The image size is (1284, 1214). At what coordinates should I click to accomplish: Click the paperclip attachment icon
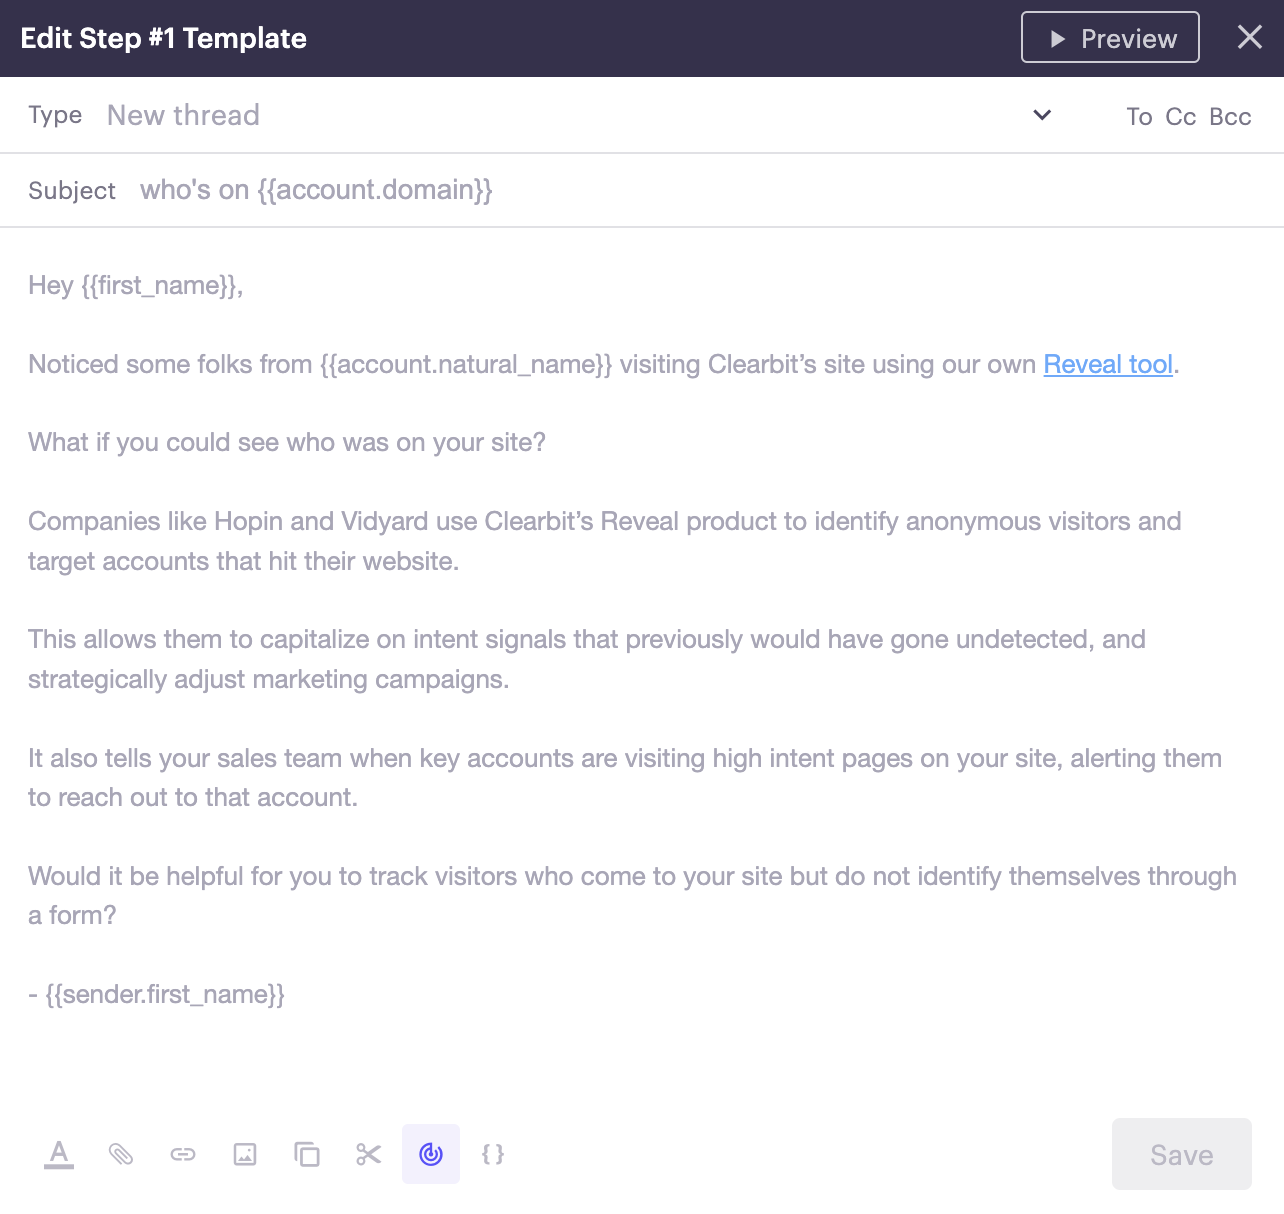[121, 1154]
